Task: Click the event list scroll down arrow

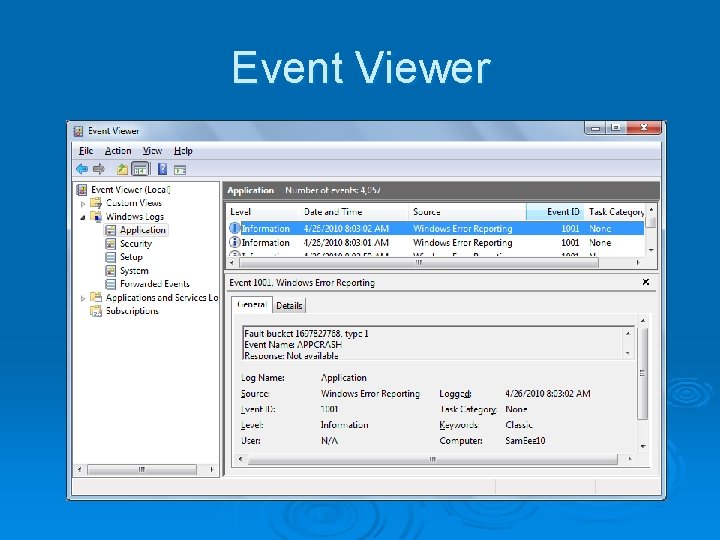Action: click(x=651, y=250)
